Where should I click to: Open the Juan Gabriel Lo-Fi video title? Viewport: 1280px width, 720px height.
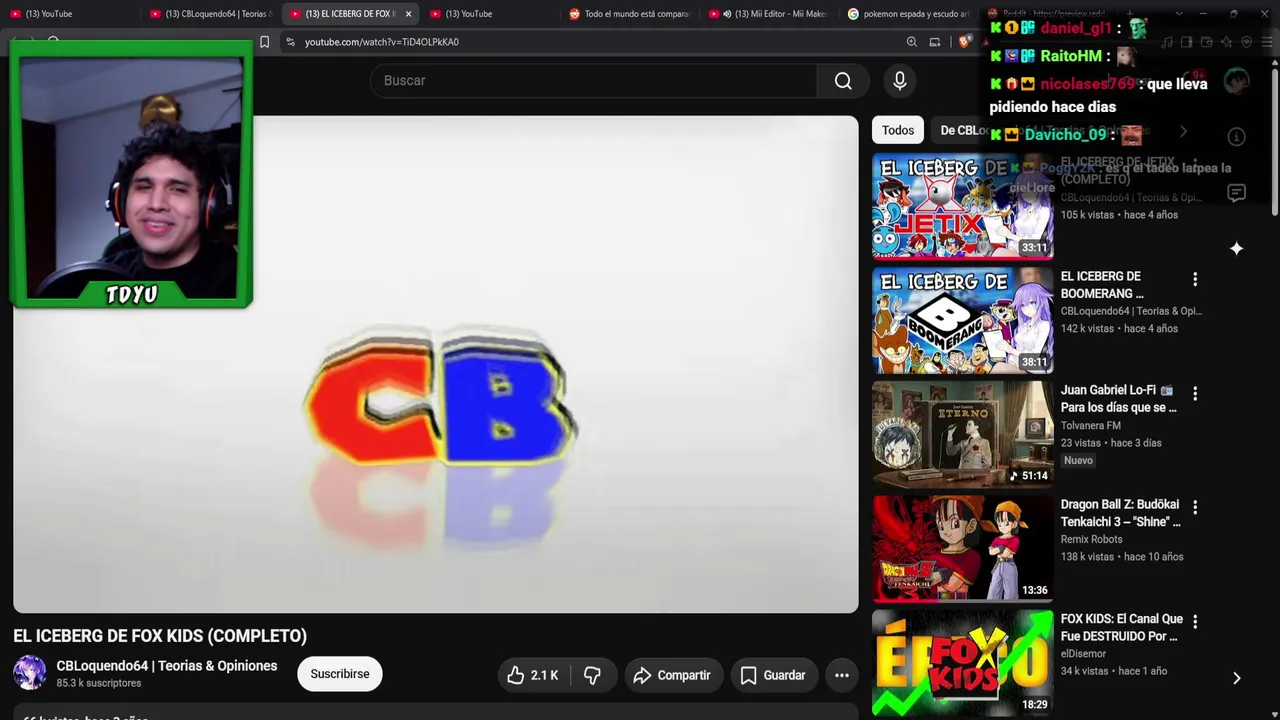1118,399
